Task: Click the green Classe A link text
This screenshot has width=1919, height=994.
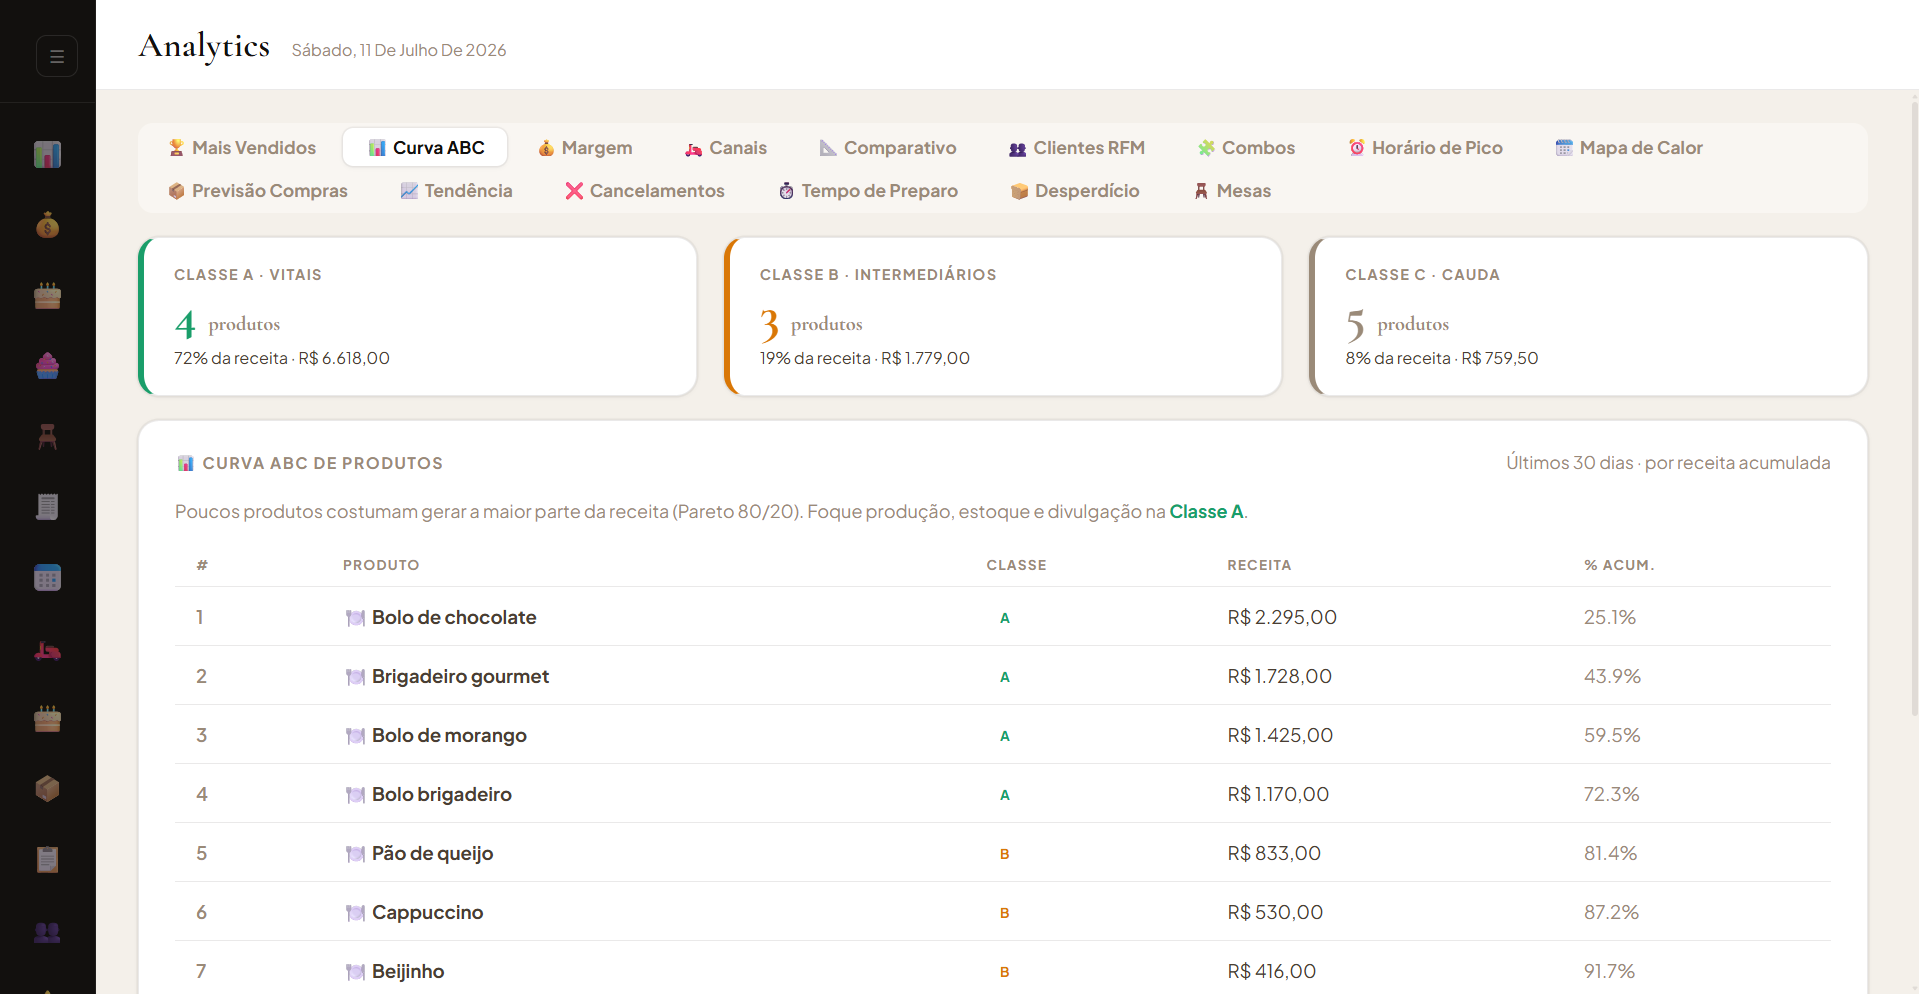Action: pos(1206,512)
